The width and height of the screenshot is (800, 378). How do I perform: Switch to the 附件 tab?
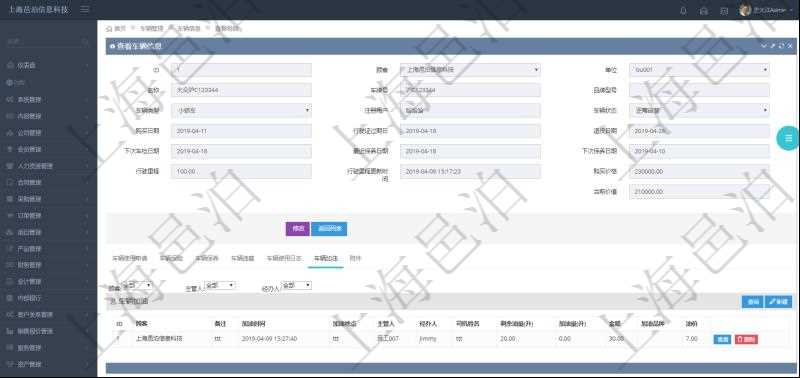pyautogui.click(x=355, y=259)
